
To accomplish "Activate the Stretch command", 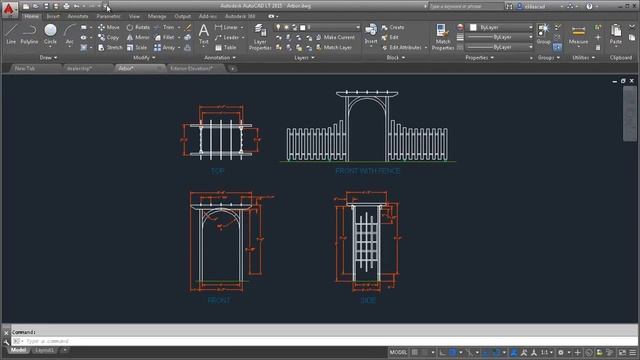I will pos(110,48).
